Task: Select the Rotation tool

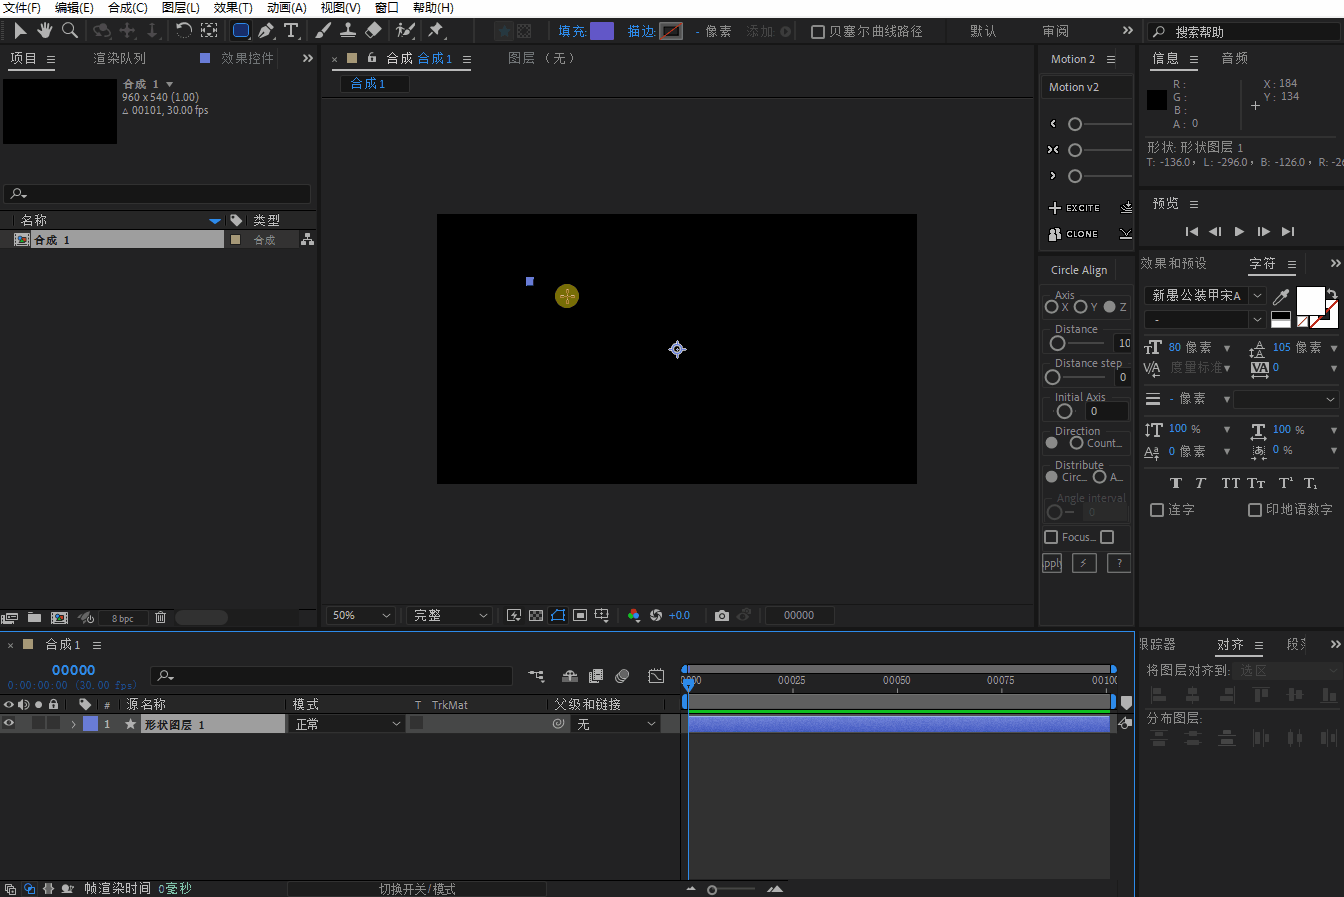Action: point(184,31)
